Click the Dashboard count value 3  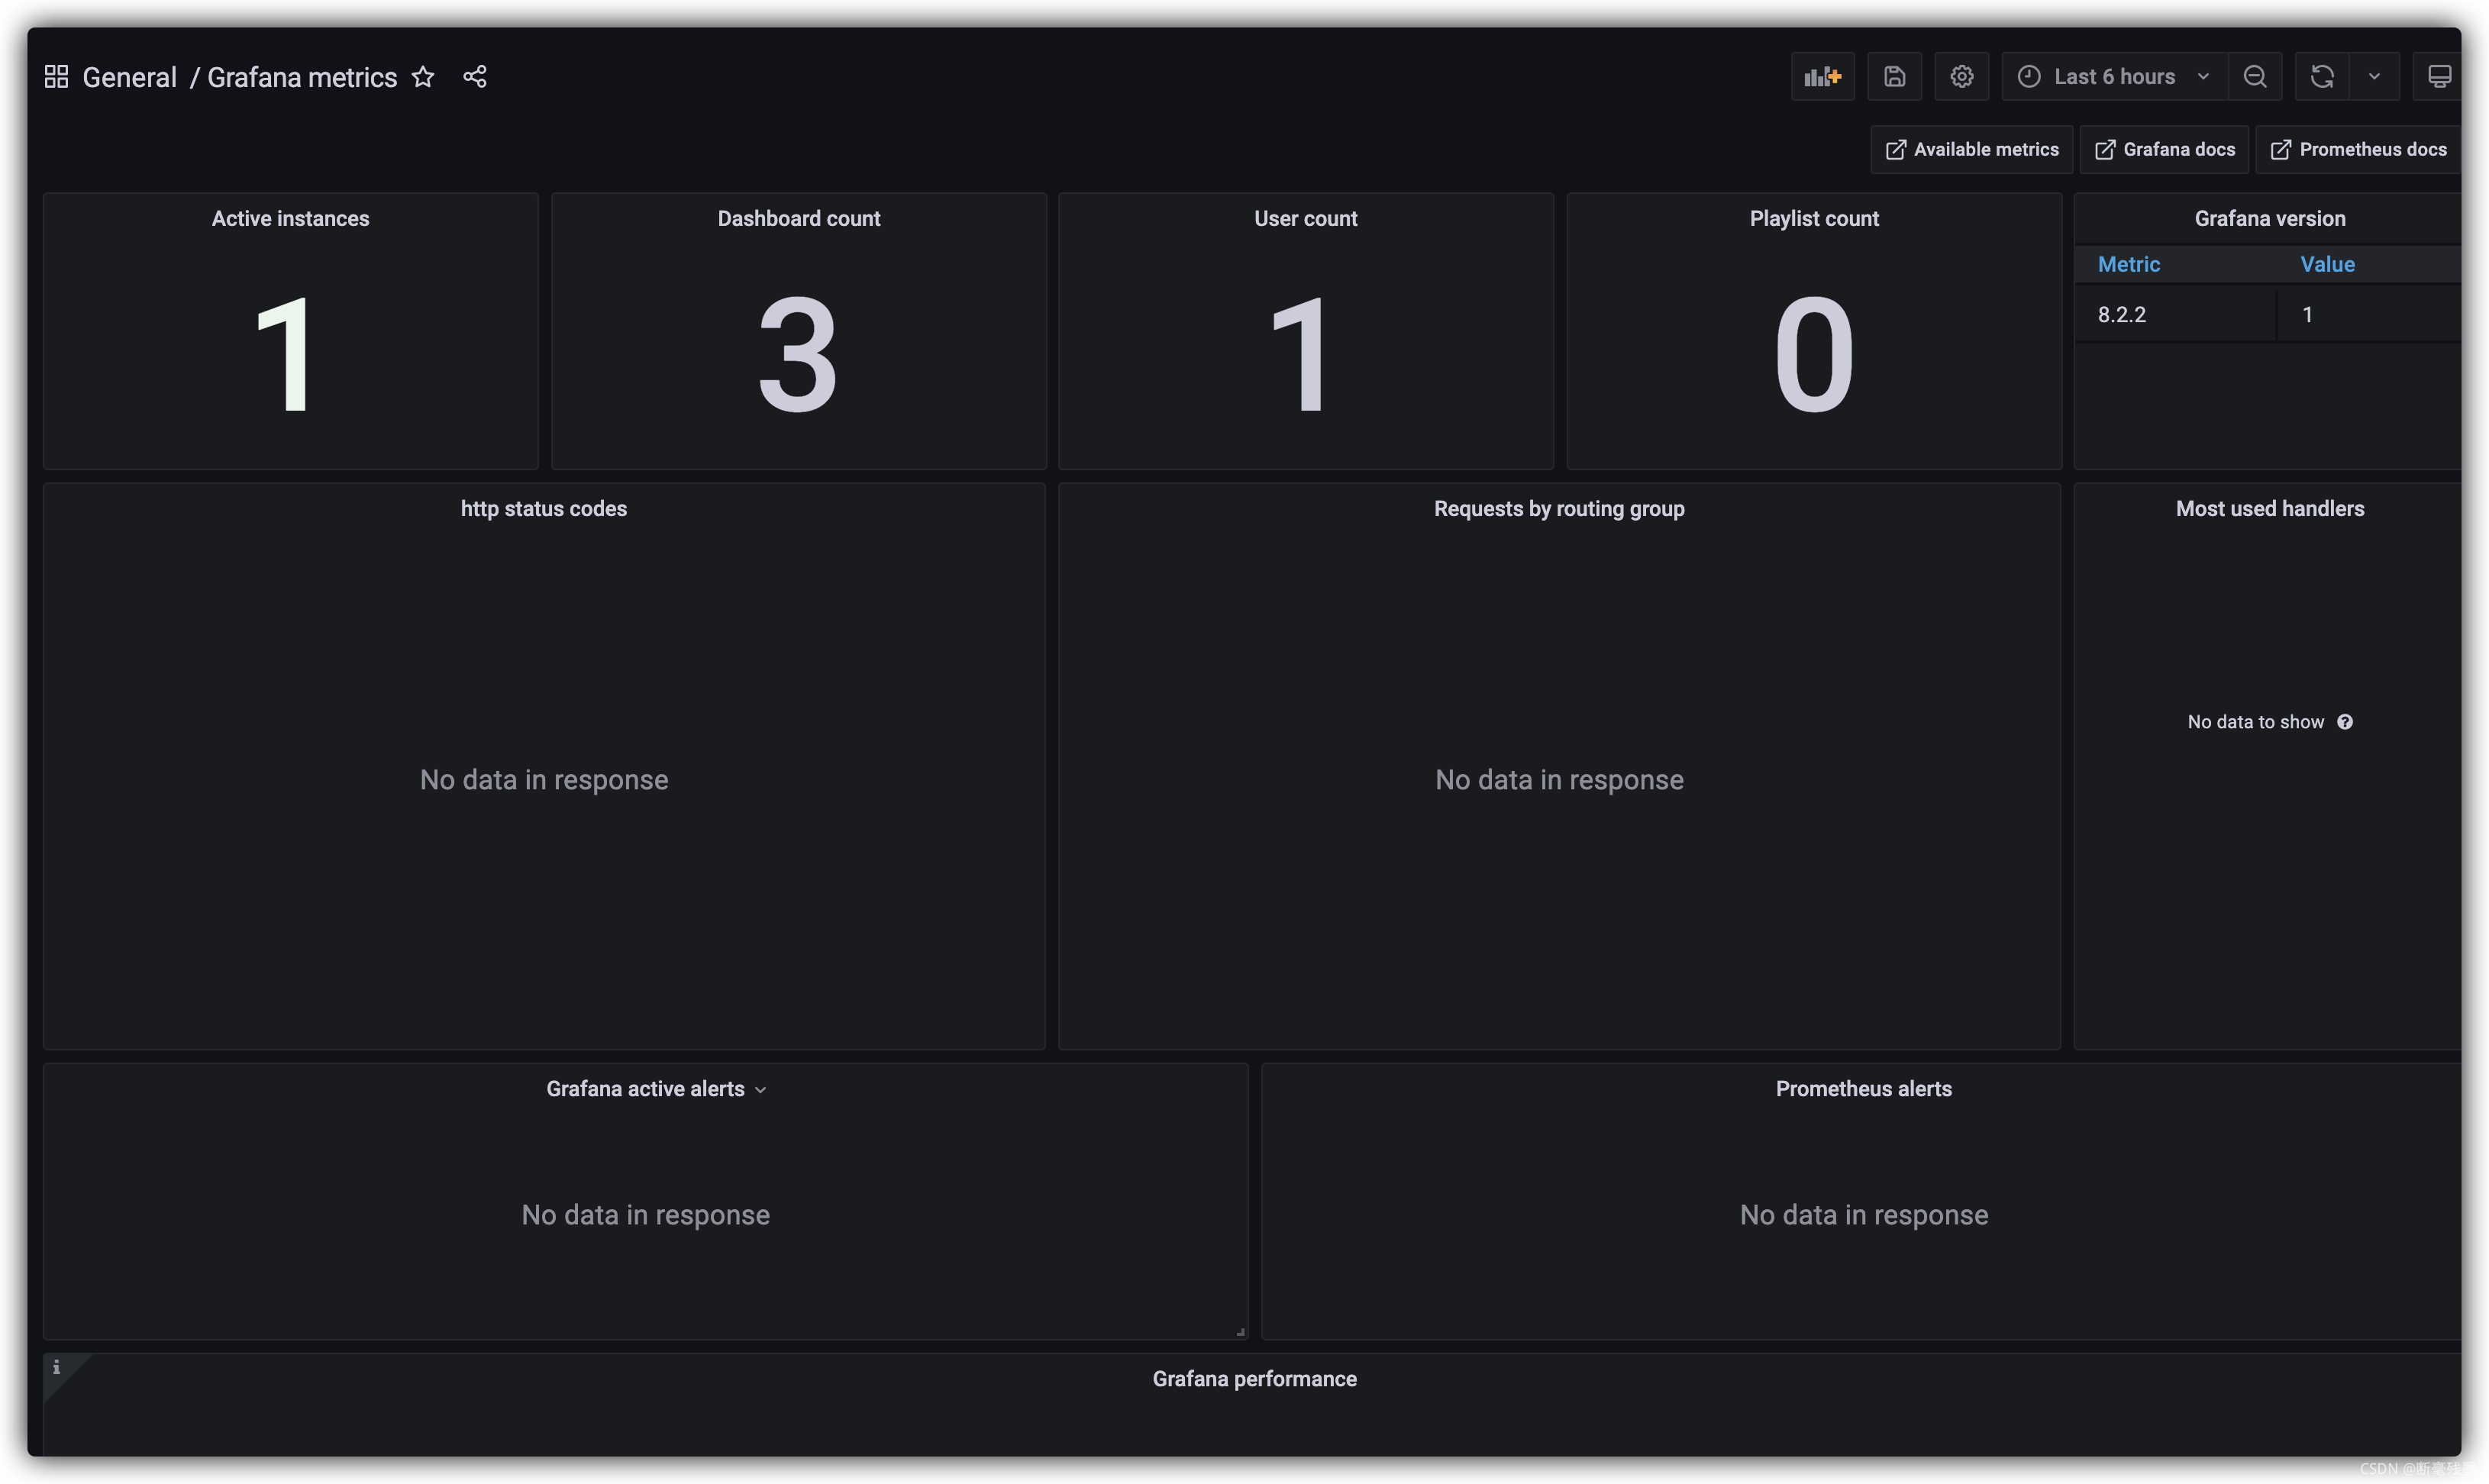(x=798, y=355)
